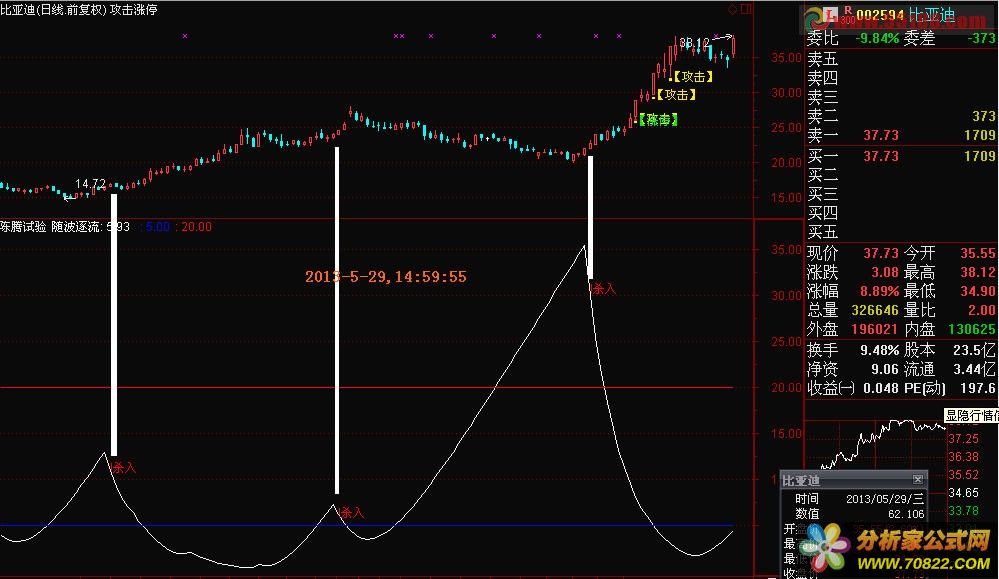Click the 比亚迪 popup title bar

(x=854, y=480)
